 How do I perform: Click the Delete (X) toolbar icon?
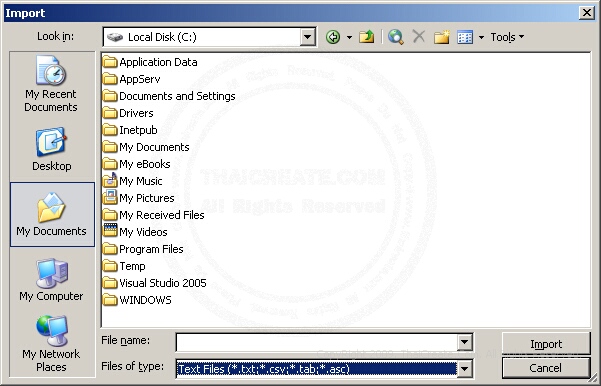point(419,37)
